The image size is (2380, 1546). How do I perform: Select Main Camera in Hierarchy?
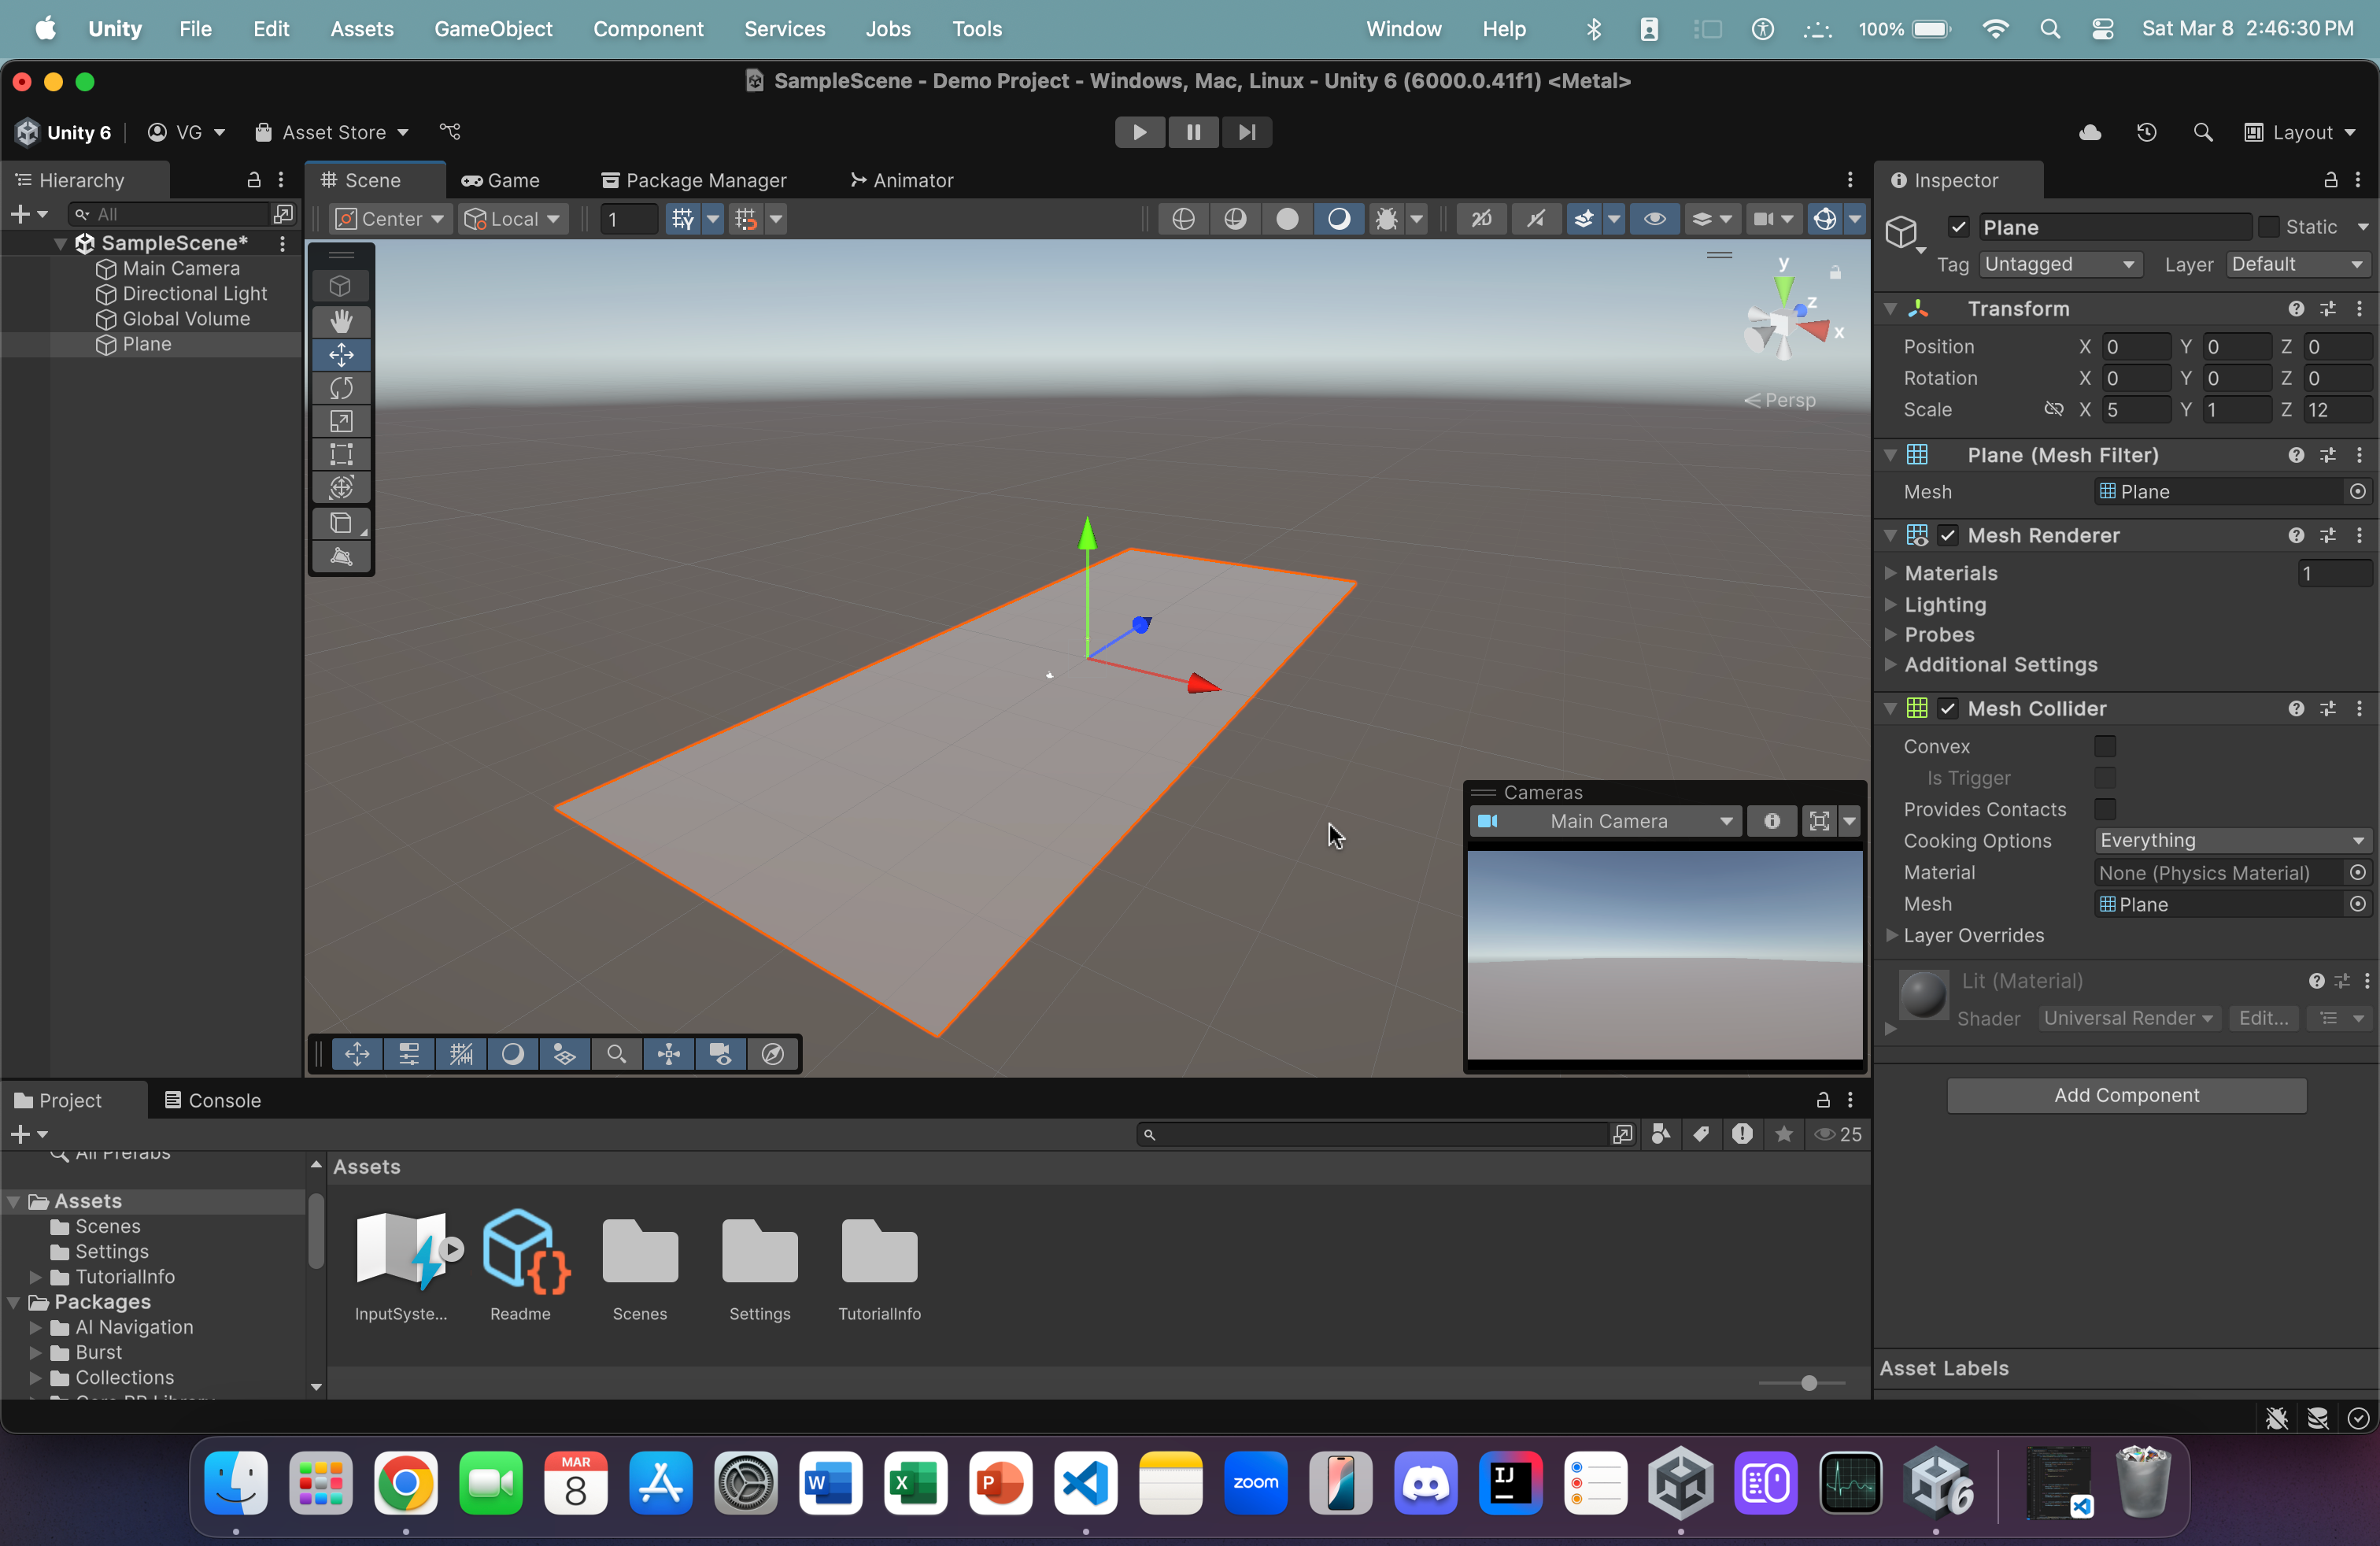point(180,269)
